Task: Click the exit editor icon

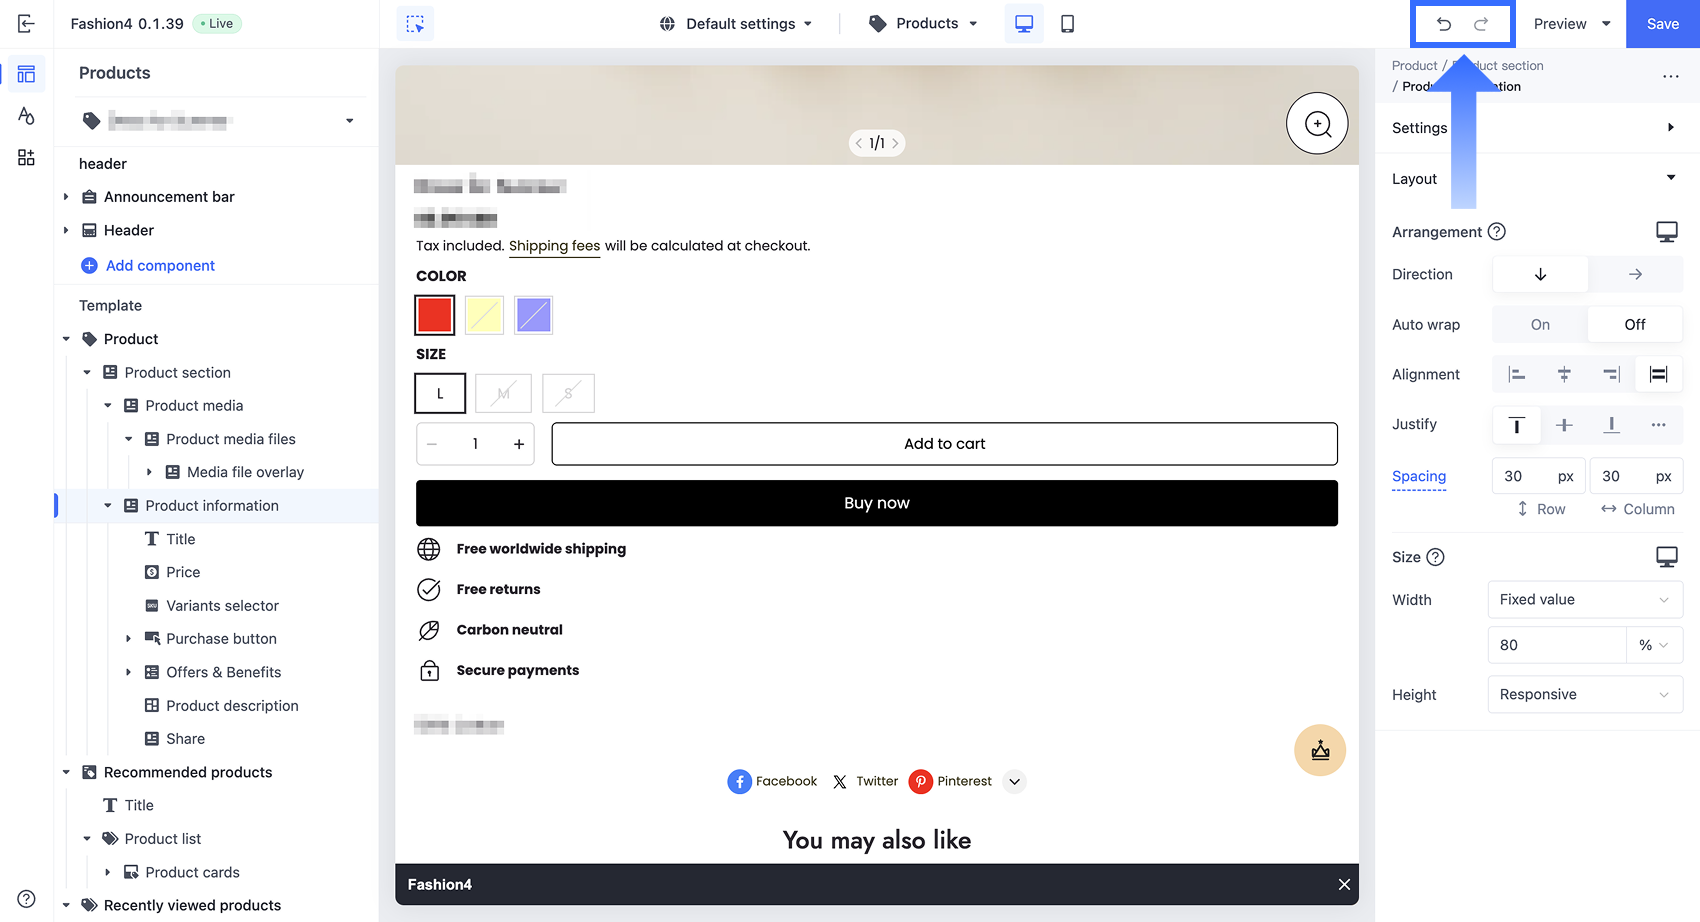Action: coord(26,23)
